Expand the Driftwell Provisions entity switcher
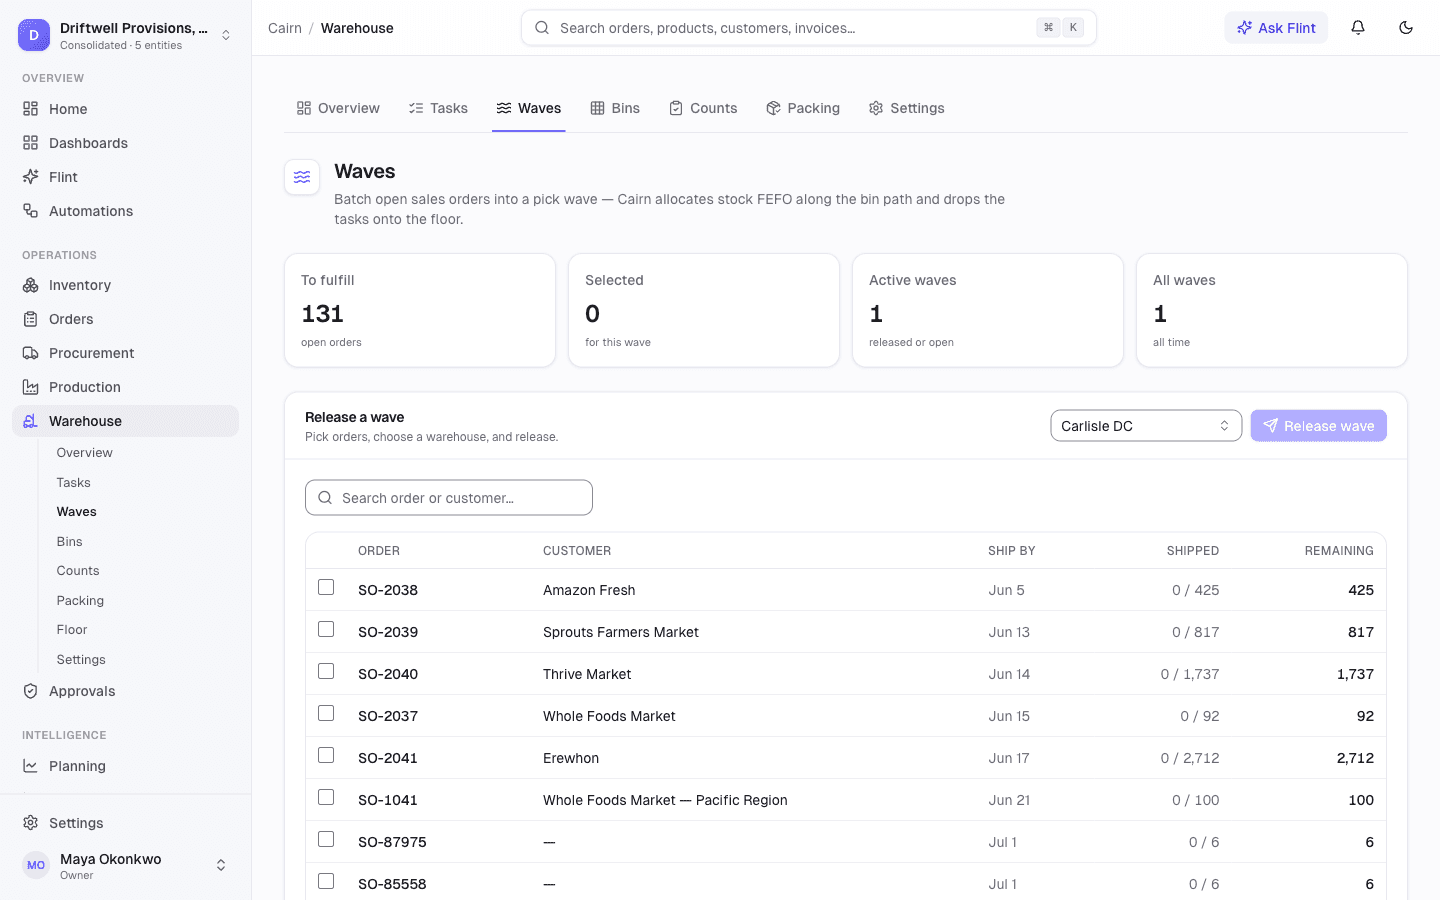This screenshot has height=900, width=1440. tap(226, 35)
